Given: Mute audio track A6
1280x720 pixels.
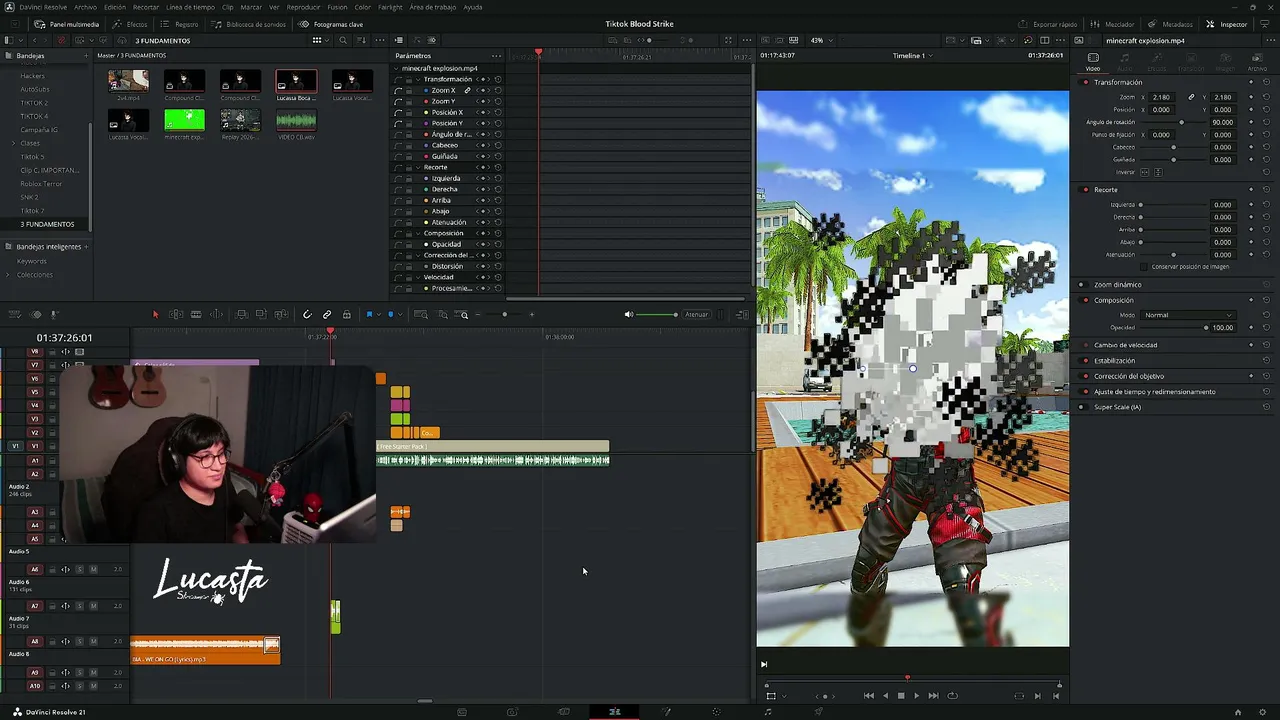Looking at the screenshot, I should [x=93, y=570].
